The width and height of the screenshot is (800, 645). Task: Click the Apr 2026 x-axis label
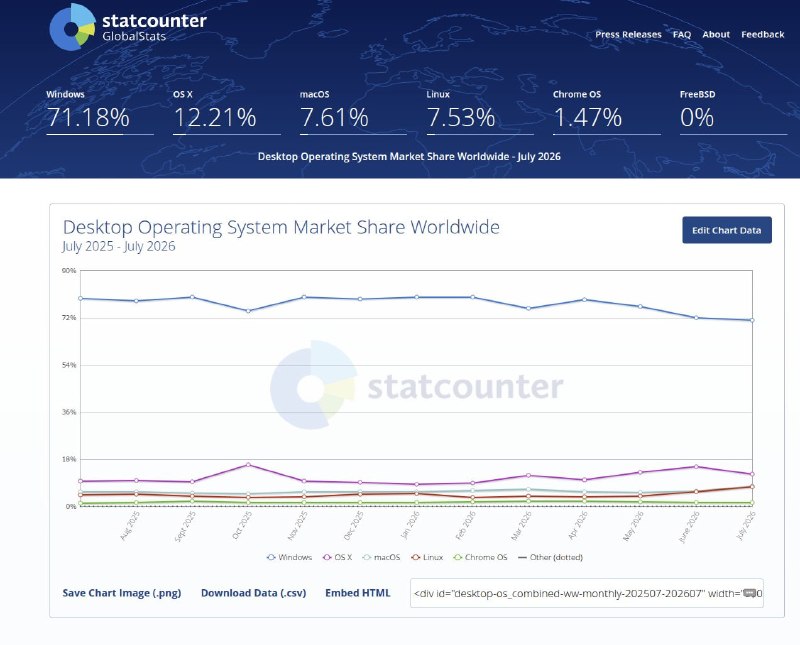[x=578, y=526]
